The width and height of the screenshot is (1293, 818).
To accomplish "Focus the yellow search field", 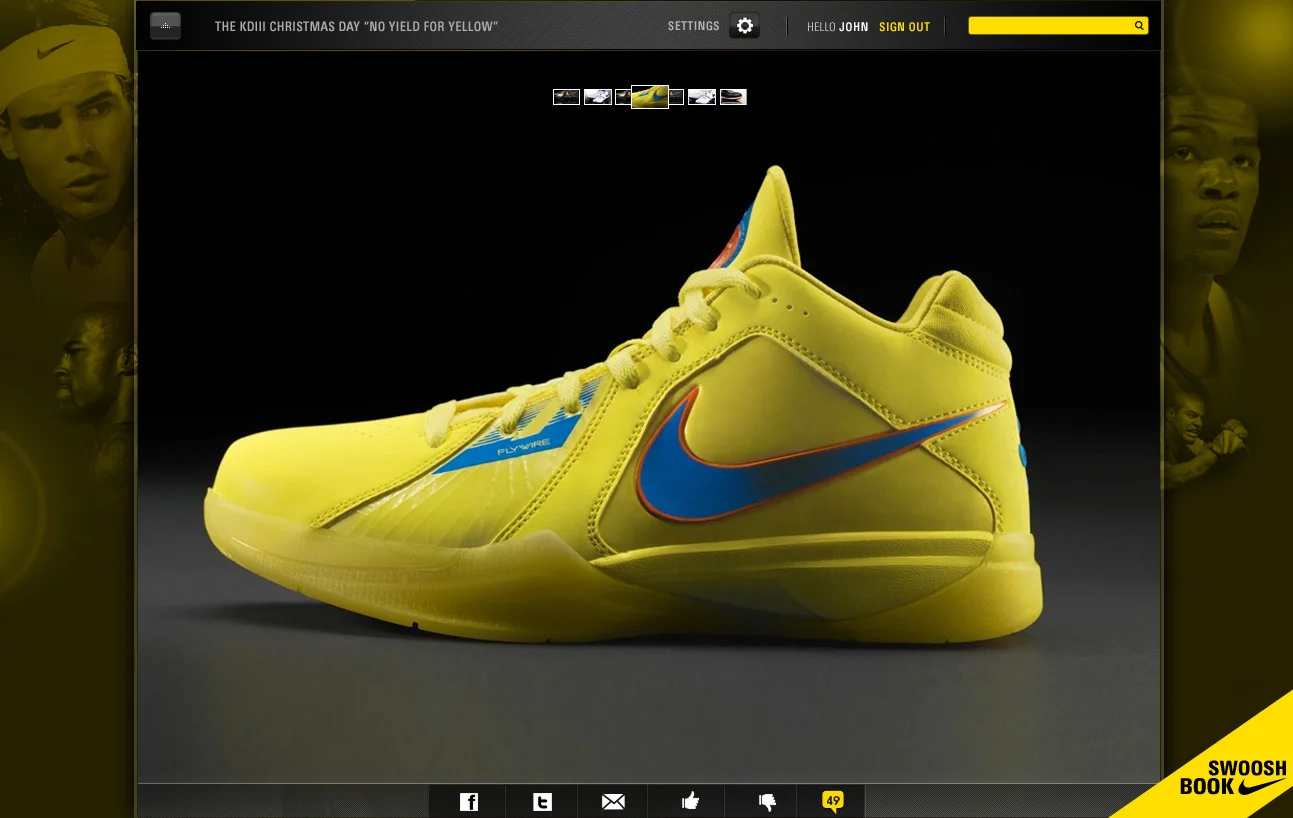I will [x=1058, y=26].
